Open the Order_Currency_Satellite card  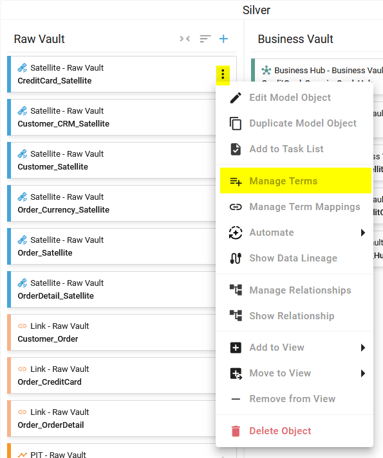(x=112, y=203)
